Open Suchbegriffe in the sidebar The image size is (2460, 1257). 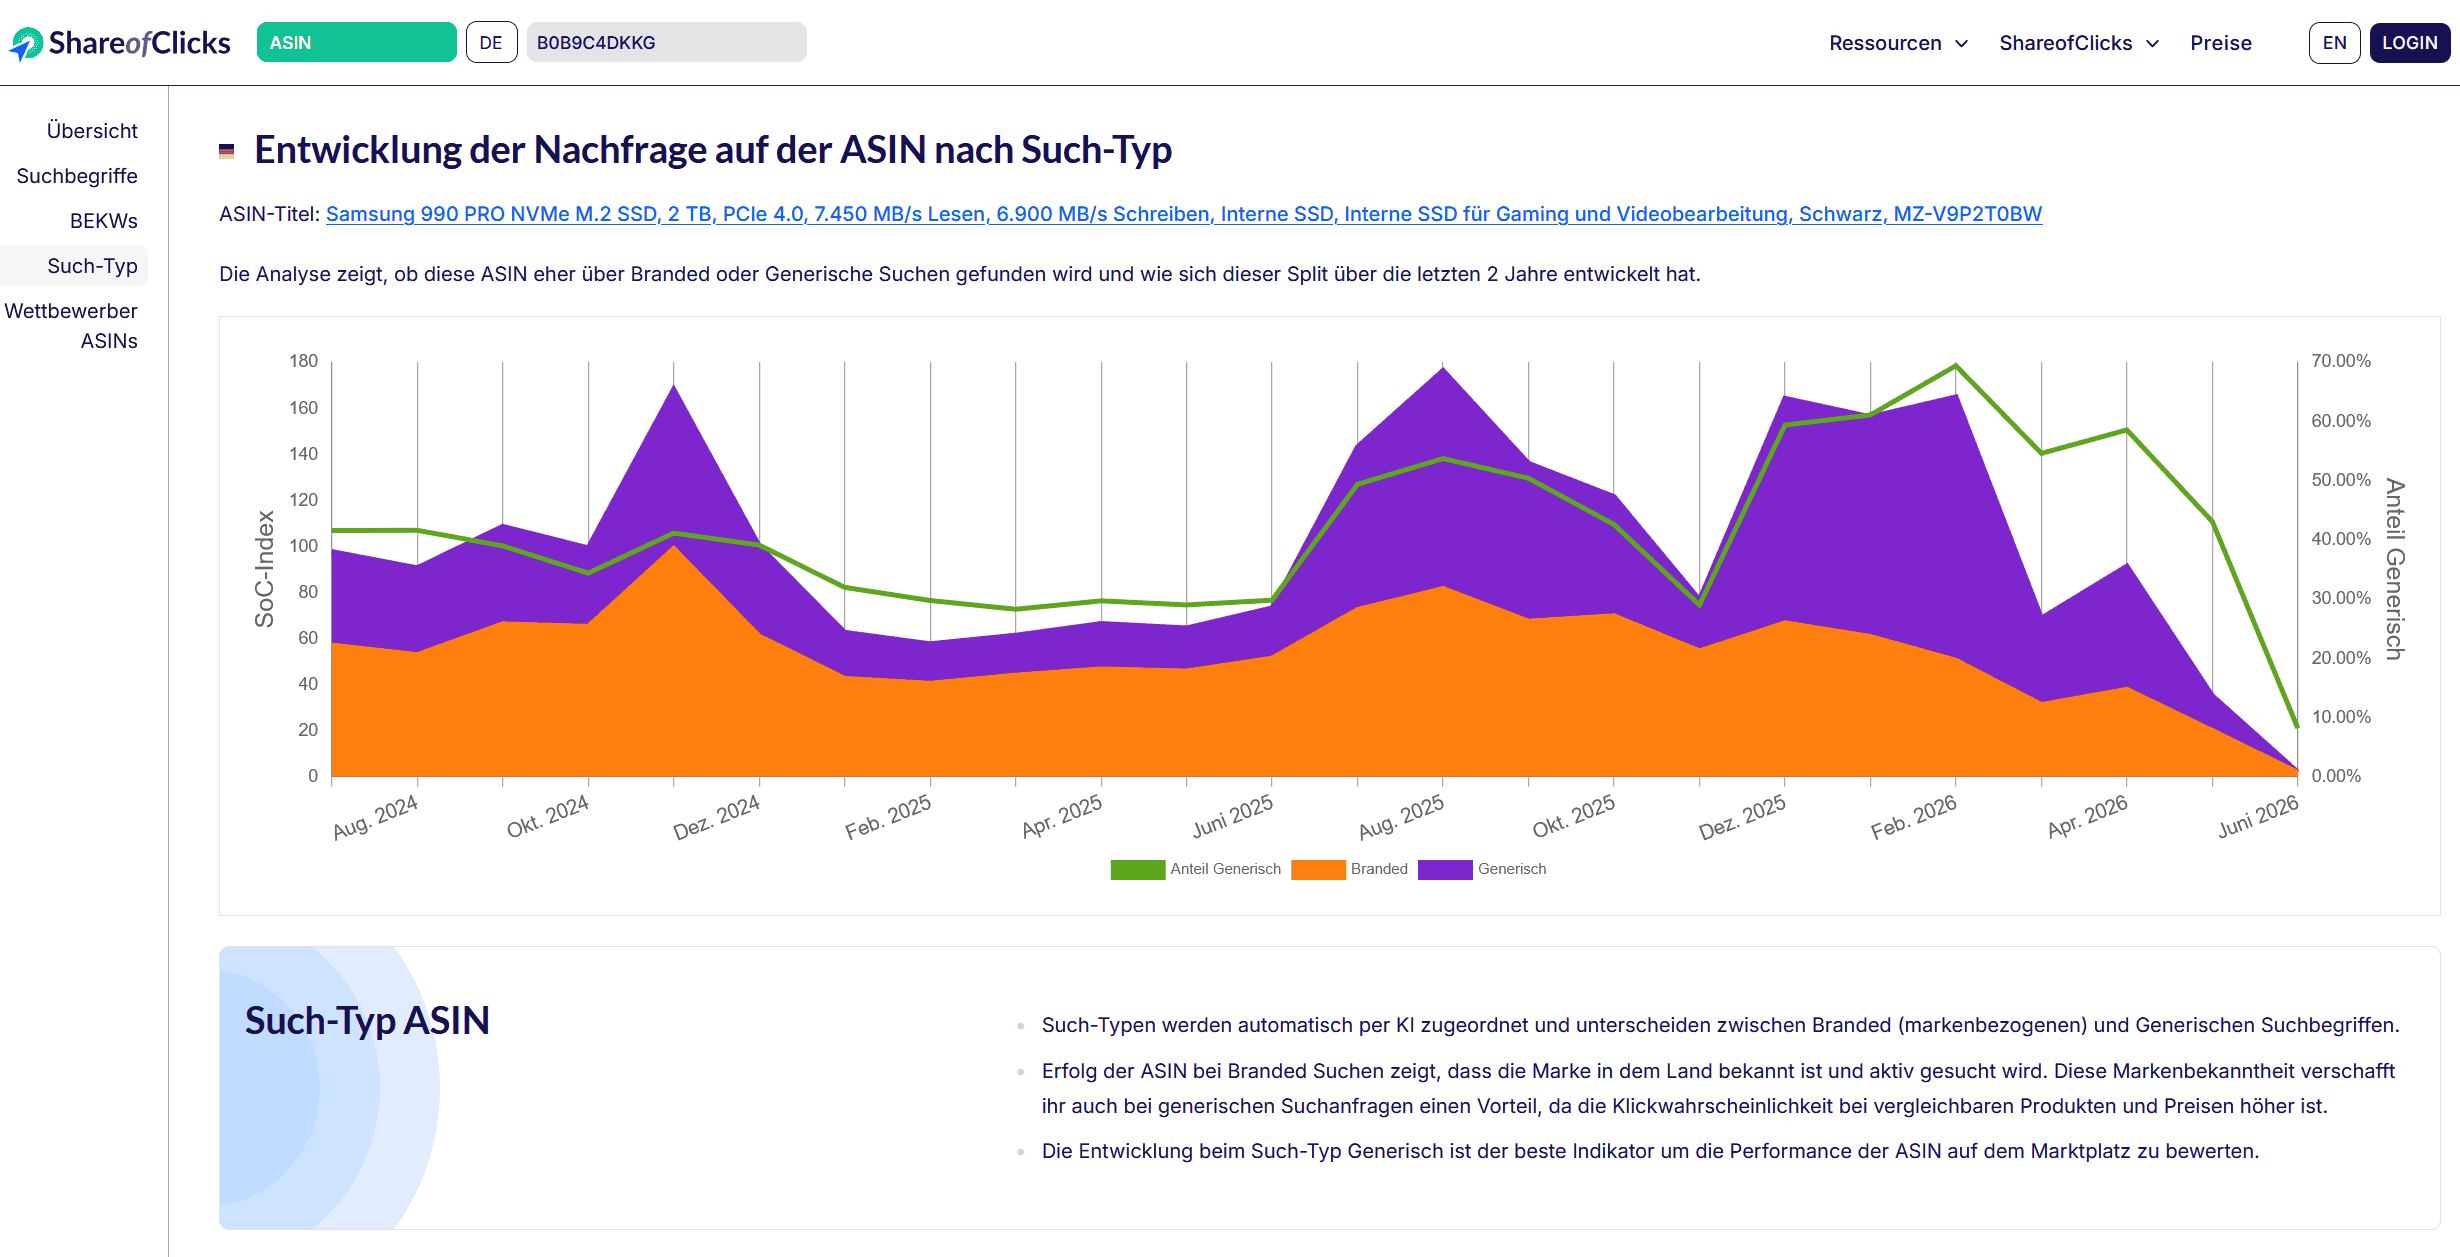click(77, 176)
